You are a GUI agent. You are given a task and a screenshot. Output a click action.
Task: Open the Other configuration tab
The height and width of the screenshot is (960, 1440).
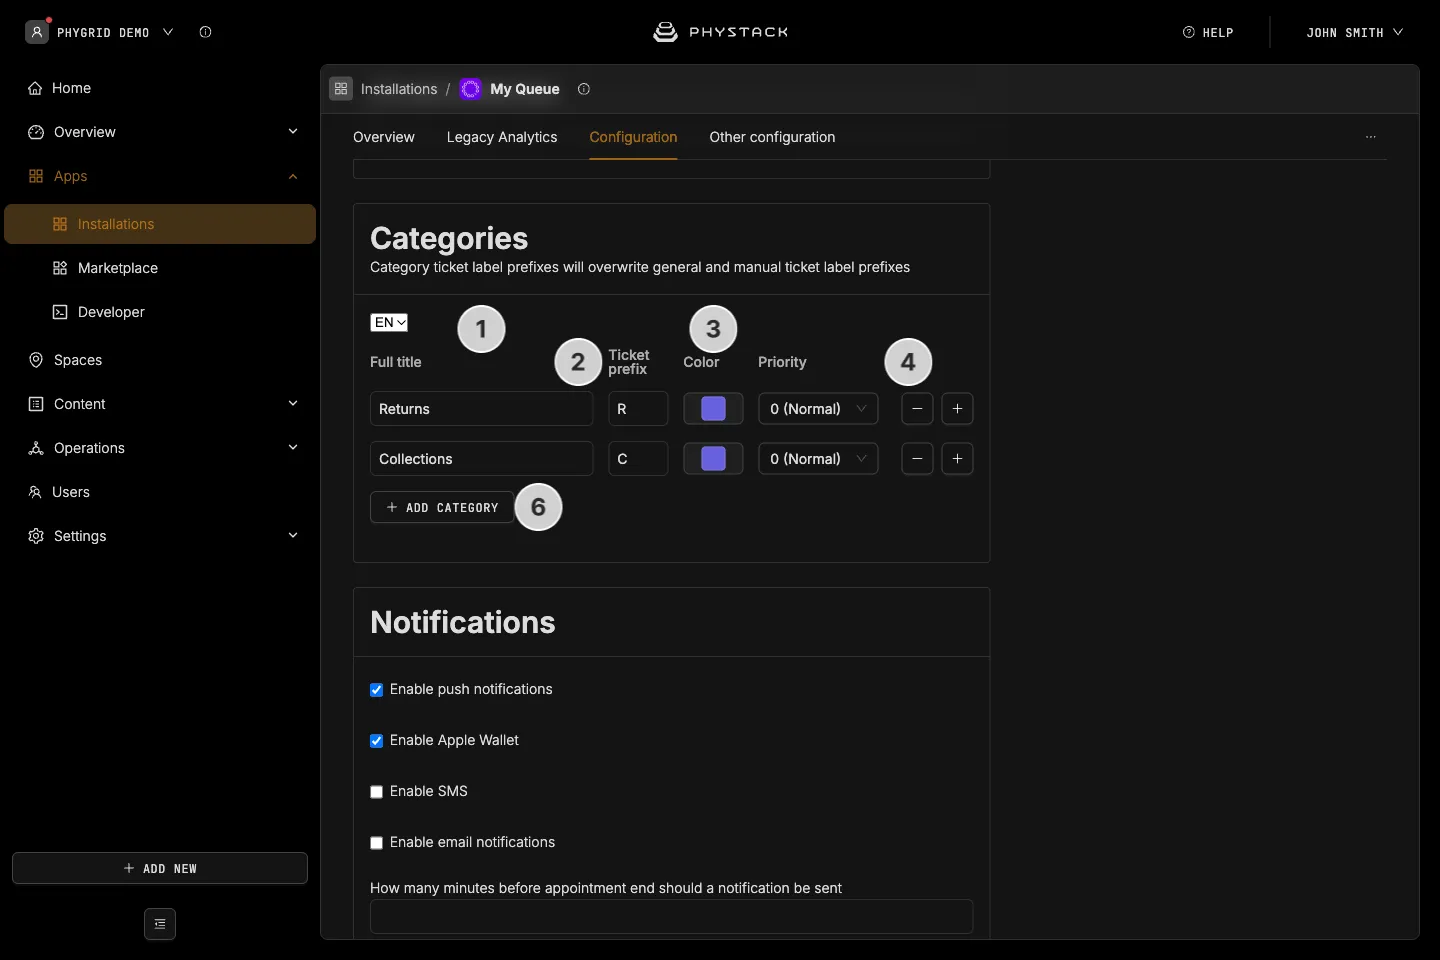(772, 137)
